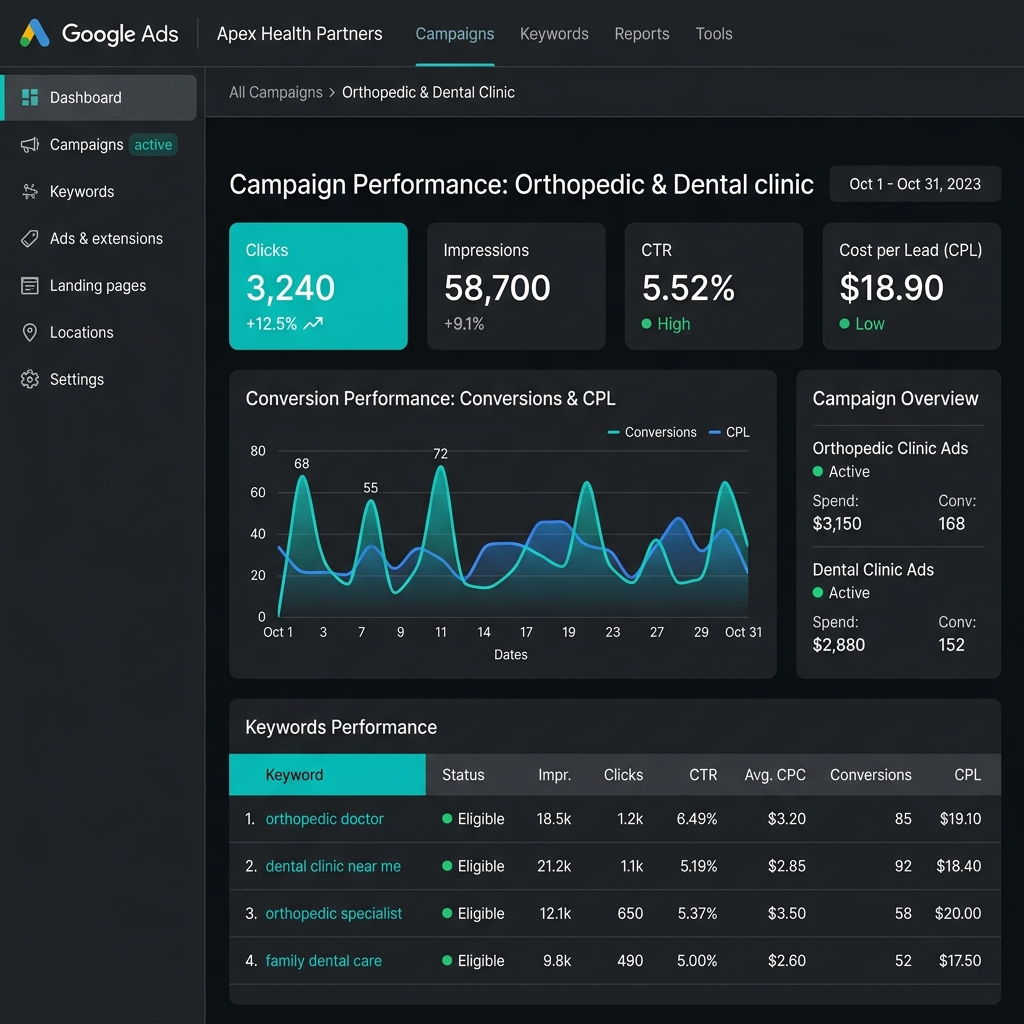This screenshot has height=1024, width=1024.
Task: Click the green dot next to Low
Action: coord(844,323)
